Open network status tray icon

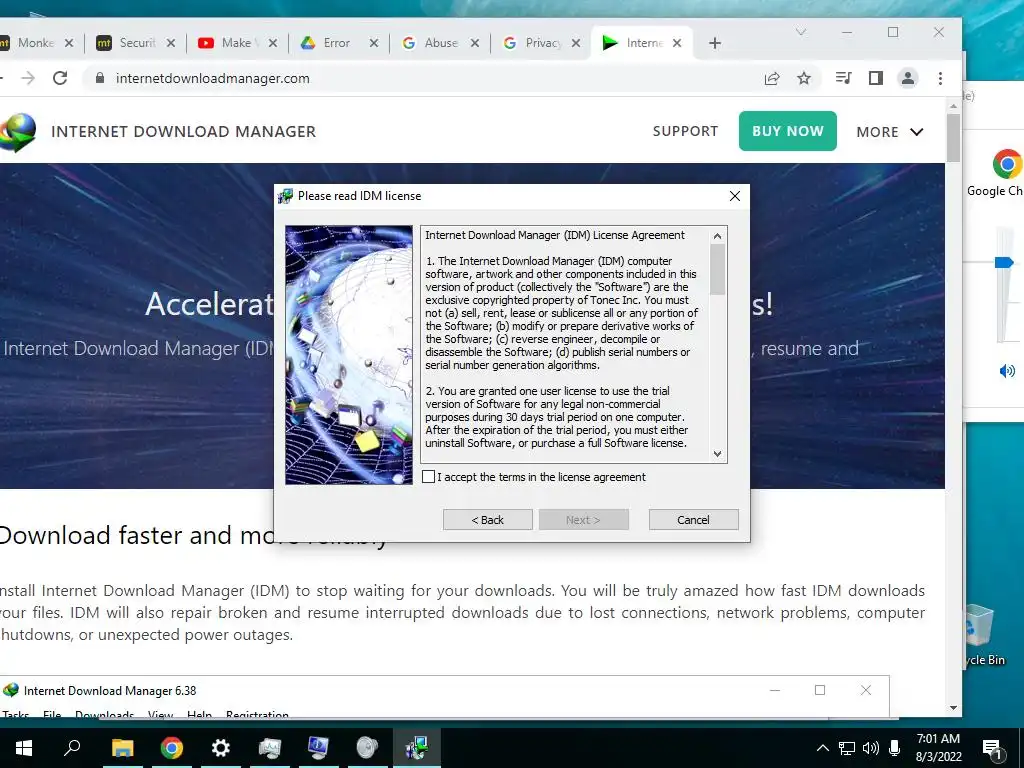(847, 748)
